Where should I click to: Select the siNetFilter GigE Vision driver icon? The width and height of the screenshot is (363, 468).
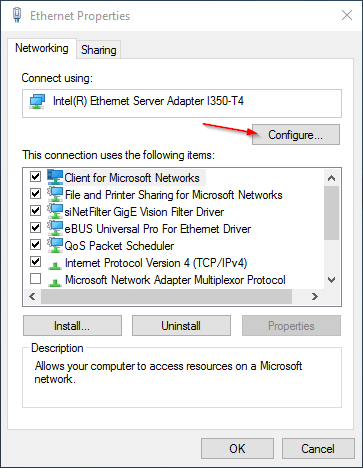(x=55, y=211)
